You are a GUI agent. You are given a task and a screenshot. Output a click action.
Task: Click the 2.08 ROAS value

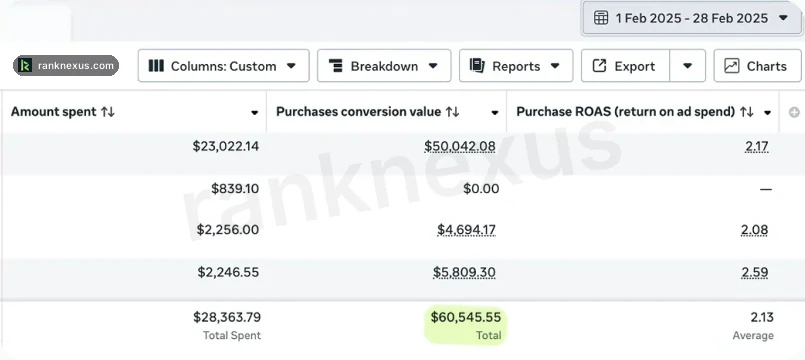pyautogui.click(x=755, y=230)
